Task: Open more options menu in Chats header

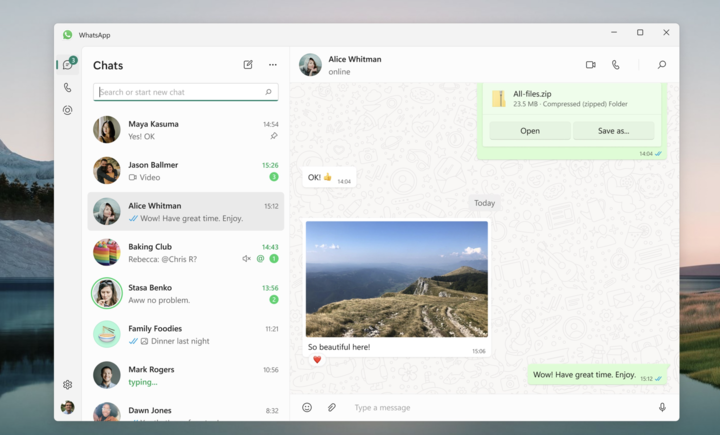Action: 272,65
